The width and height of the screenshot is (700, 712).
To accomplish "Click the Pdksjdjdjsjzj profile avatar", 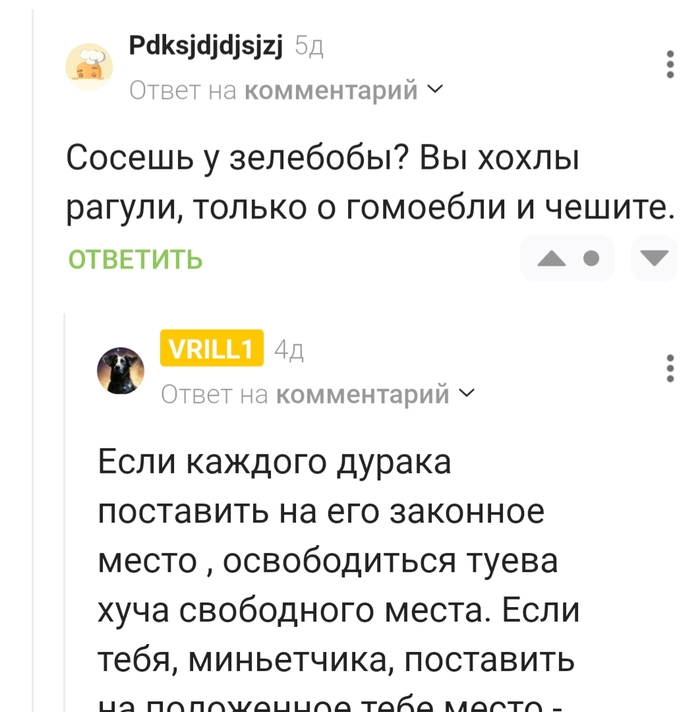I will click(x=90, y=66).
